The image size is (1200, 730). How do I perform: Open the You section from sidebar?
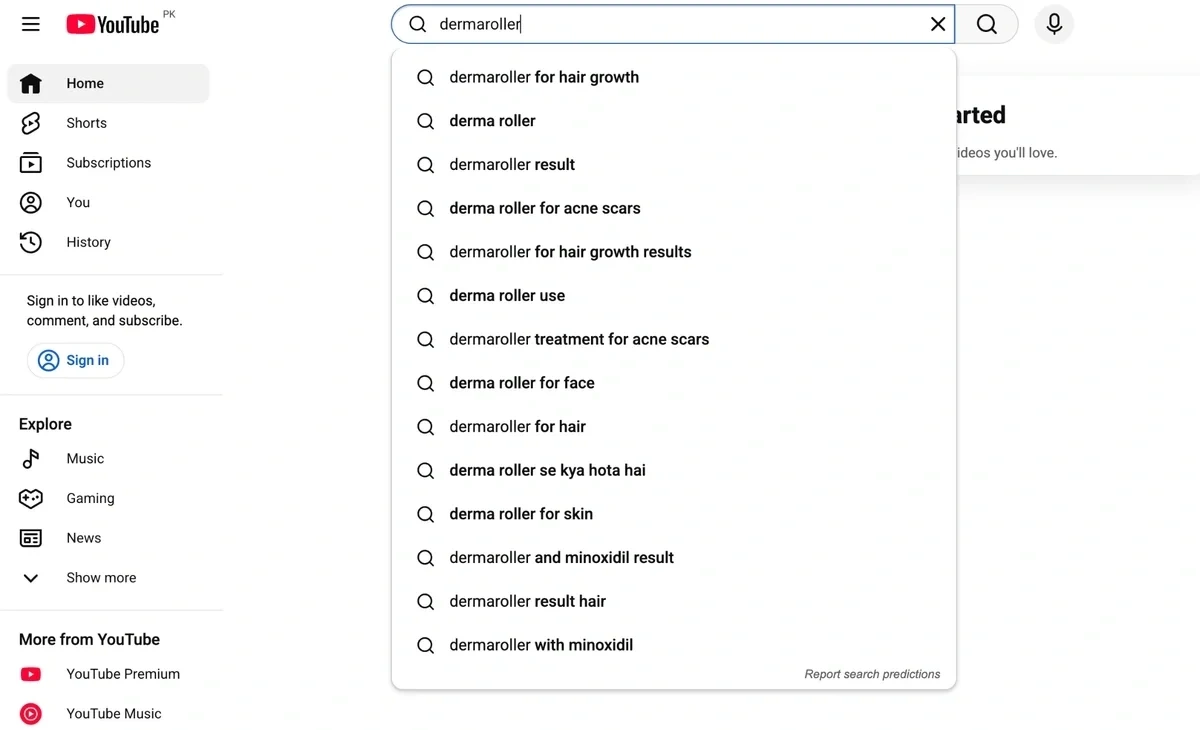30,202
